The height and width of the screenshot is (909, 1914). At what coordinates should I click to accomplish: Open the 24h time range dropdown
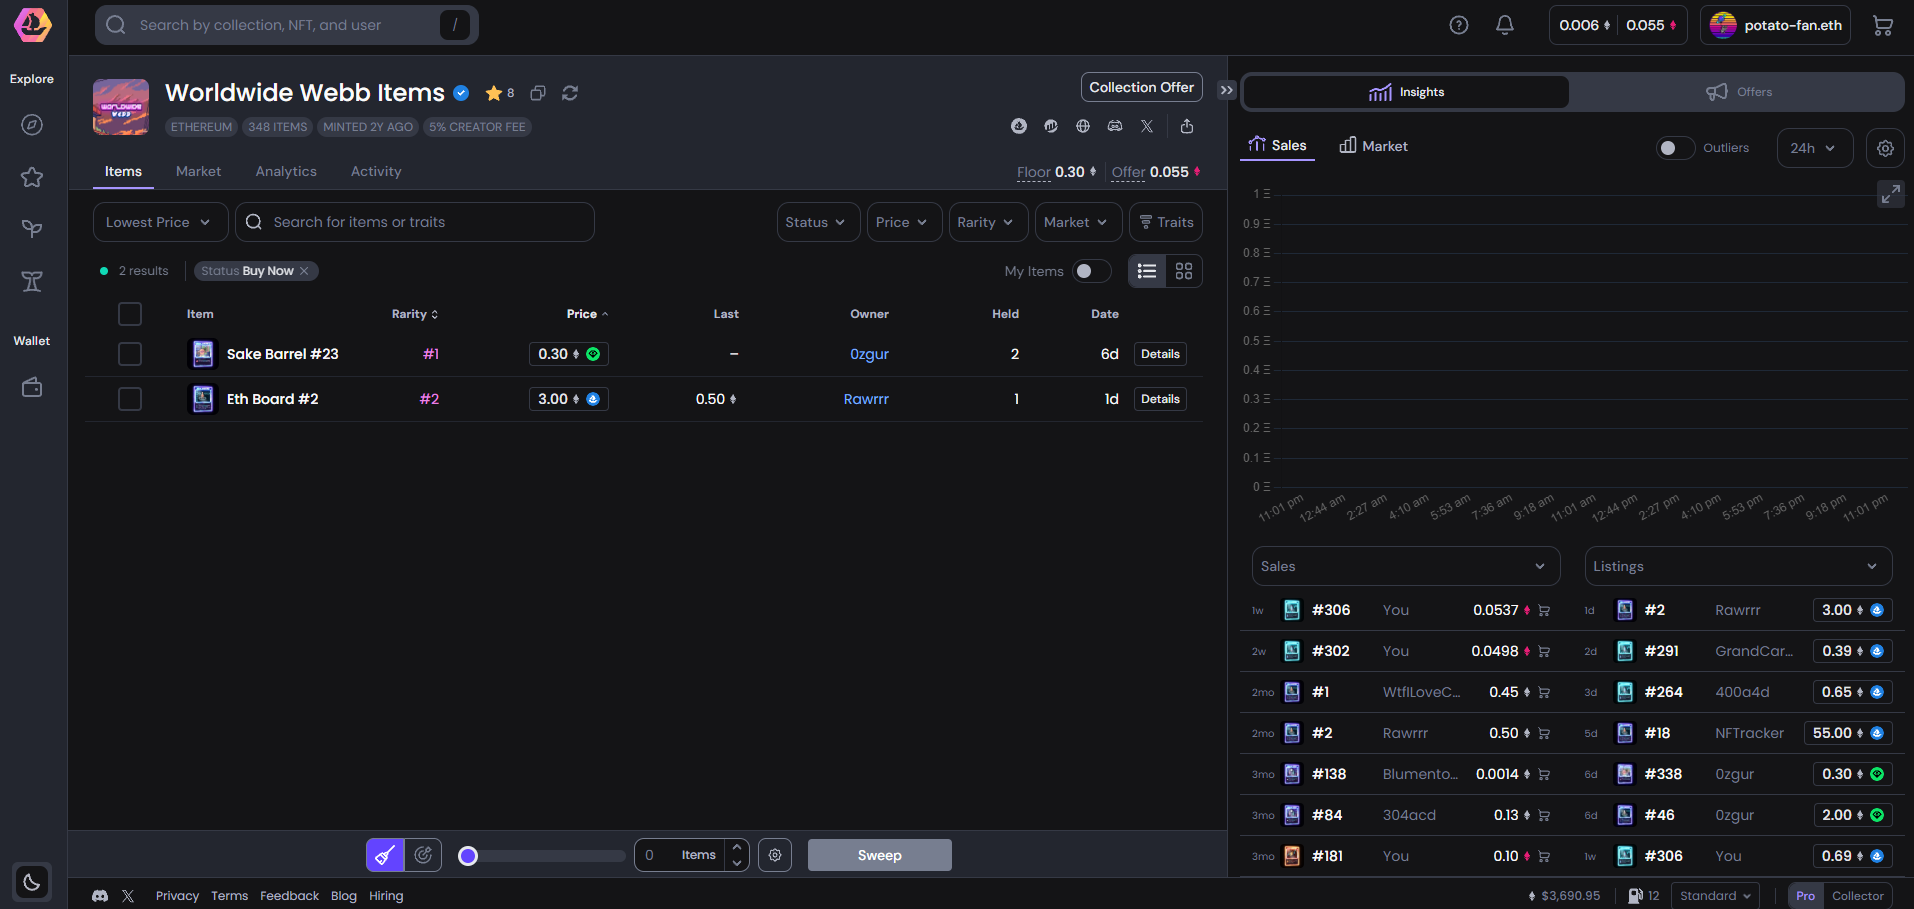(1814, 148)
